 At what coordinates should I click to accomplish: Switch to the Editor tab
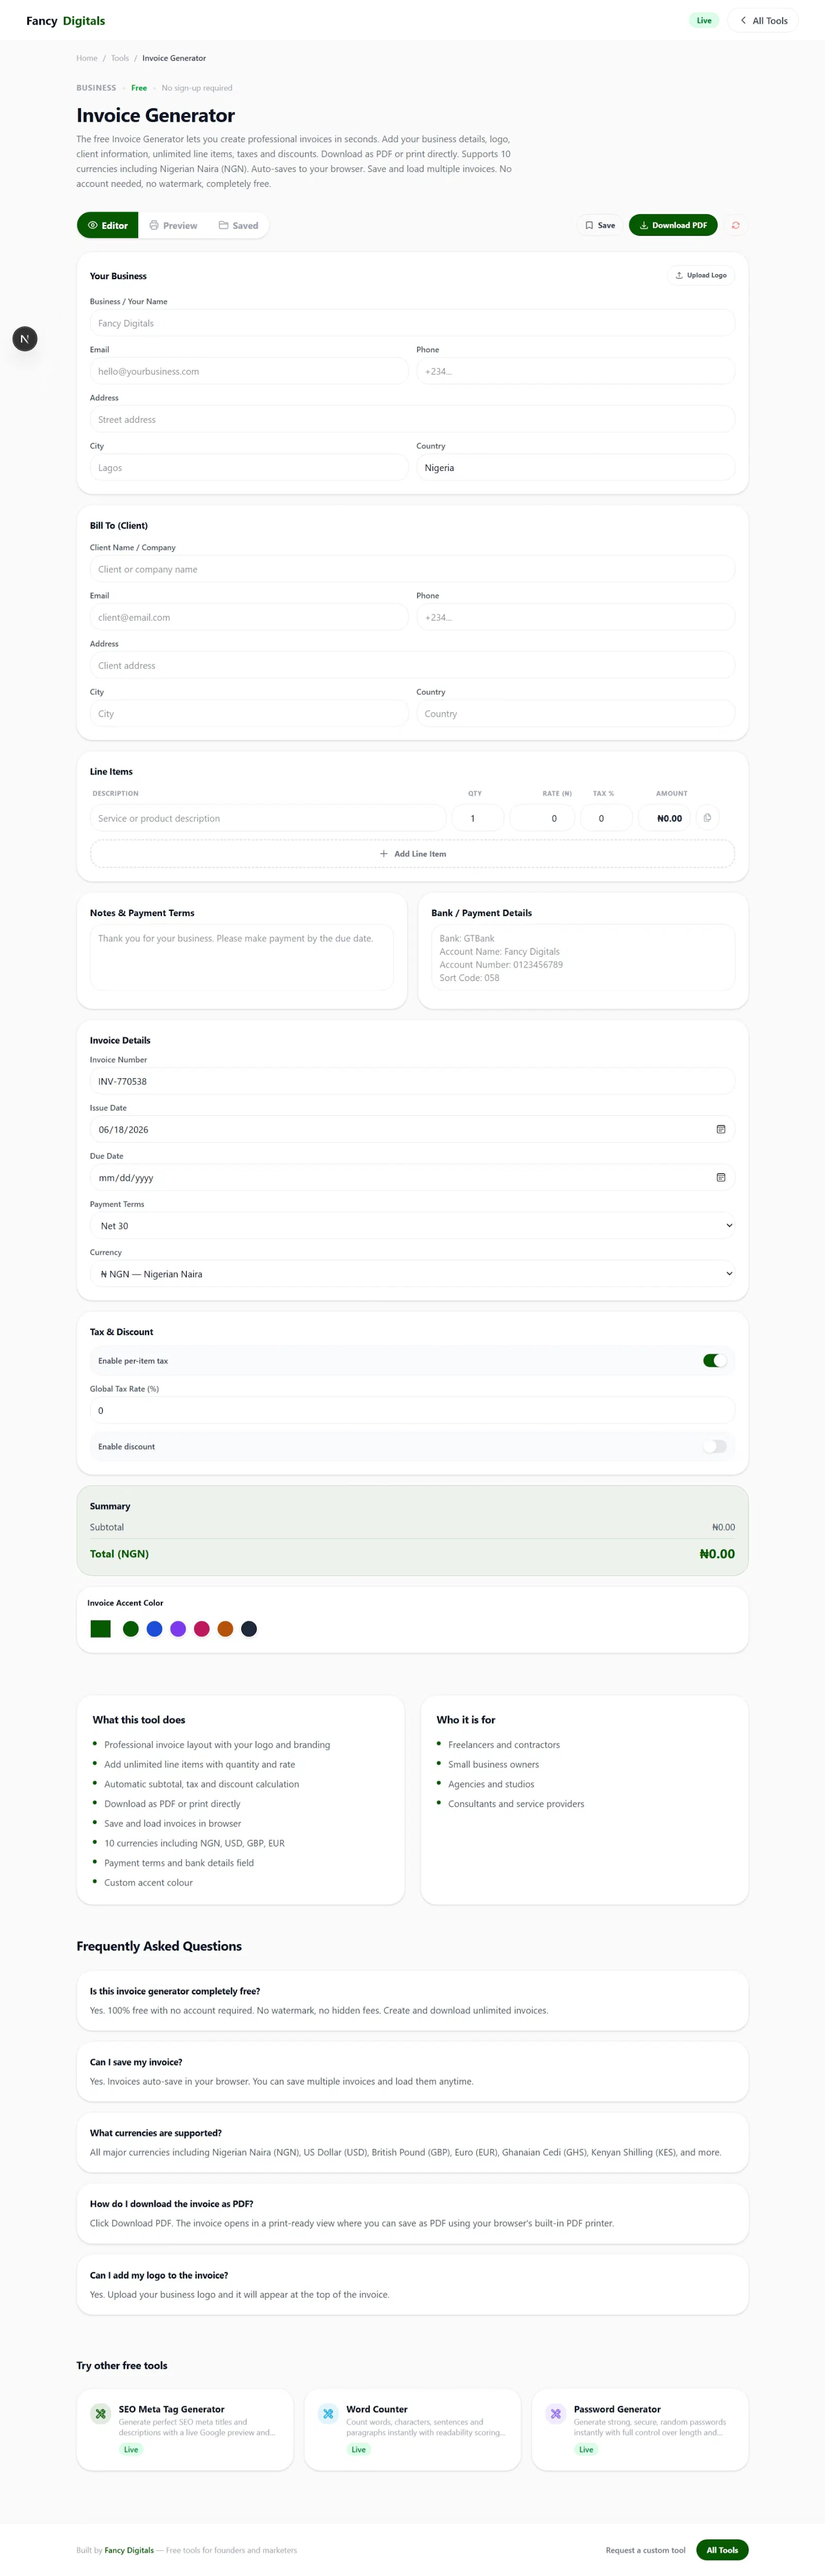point(108,225)
